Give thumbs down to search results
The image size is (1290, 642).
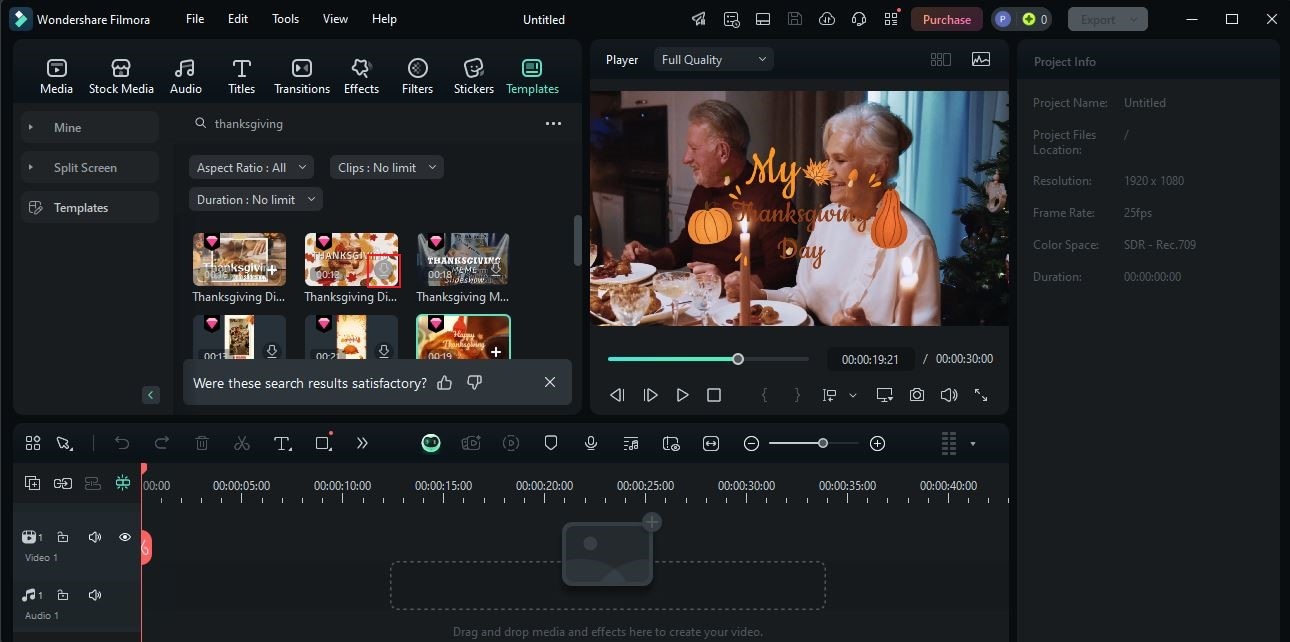(x=475, y=383)
